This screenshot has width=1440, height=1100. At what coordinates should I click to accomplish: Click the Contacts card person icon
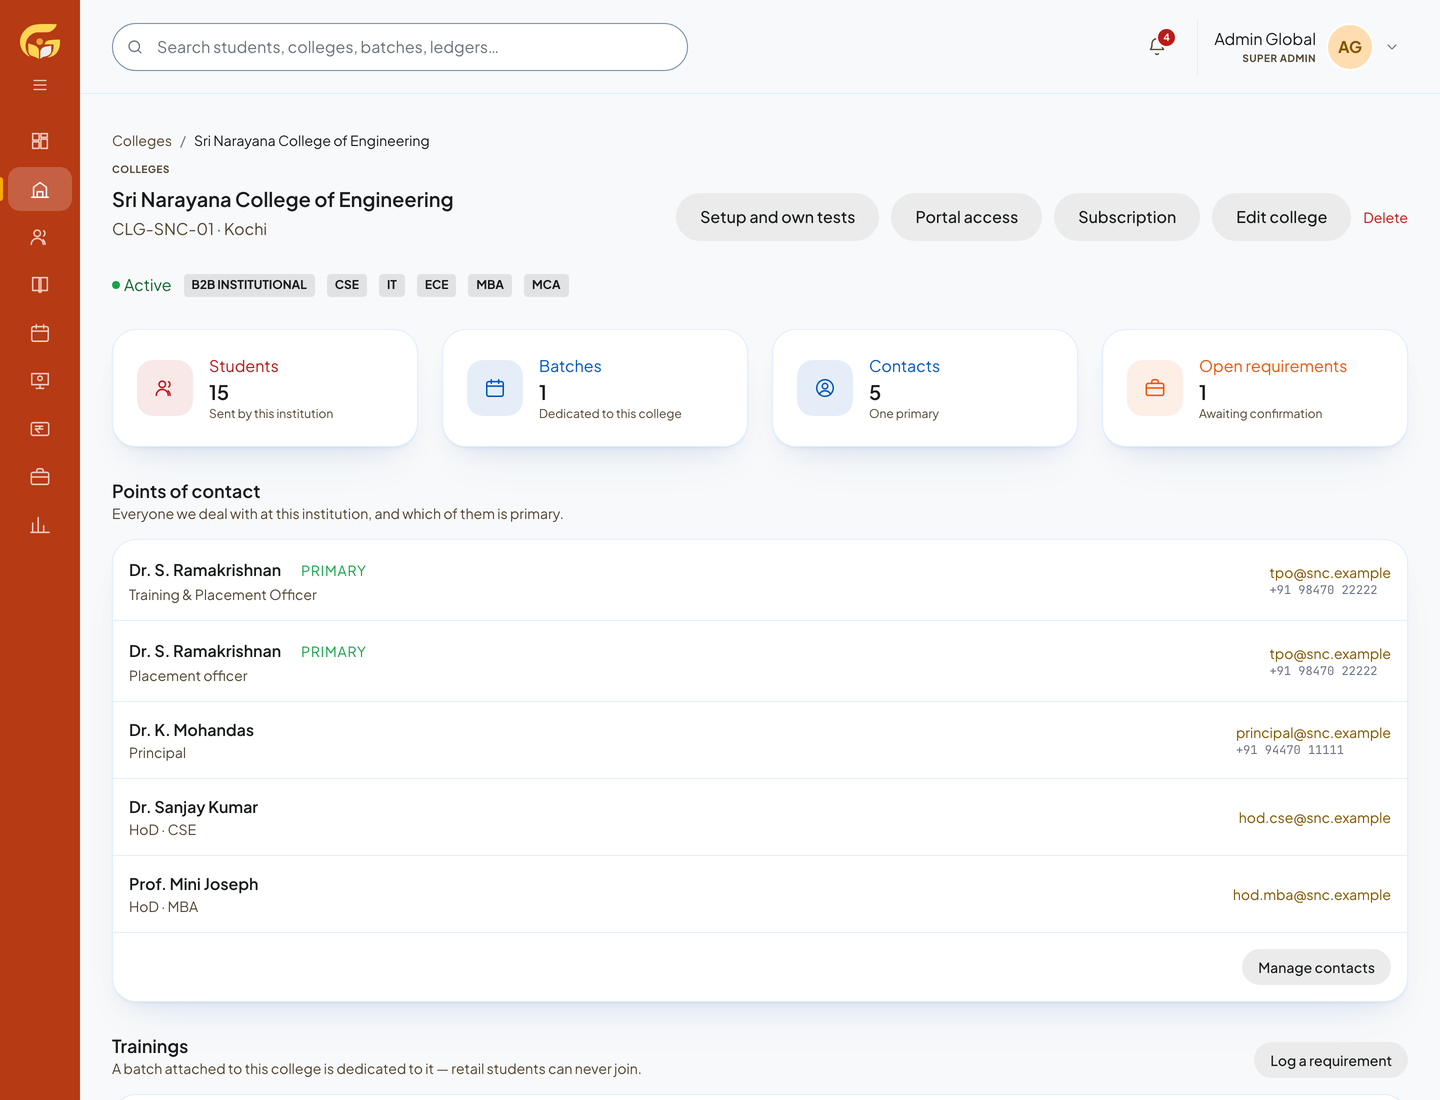click(825, 388)
